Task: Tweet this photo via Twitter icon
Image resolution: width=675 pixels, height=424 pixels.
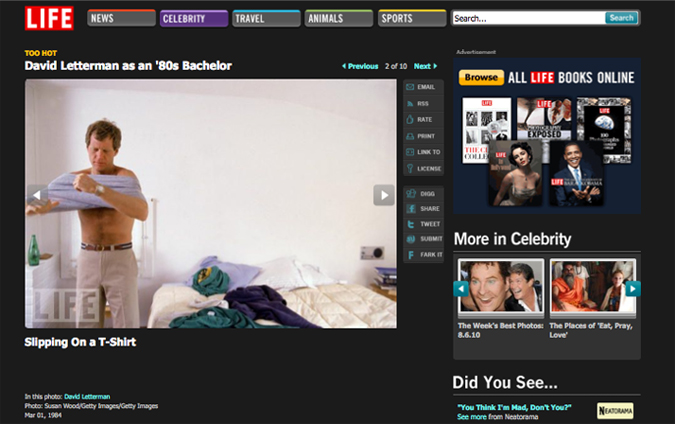Action: 410,224
